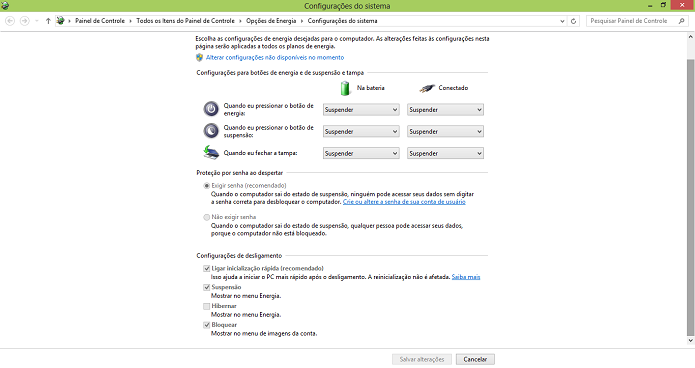Click the Cancelar button
The image size is (695, 368).
475,360
